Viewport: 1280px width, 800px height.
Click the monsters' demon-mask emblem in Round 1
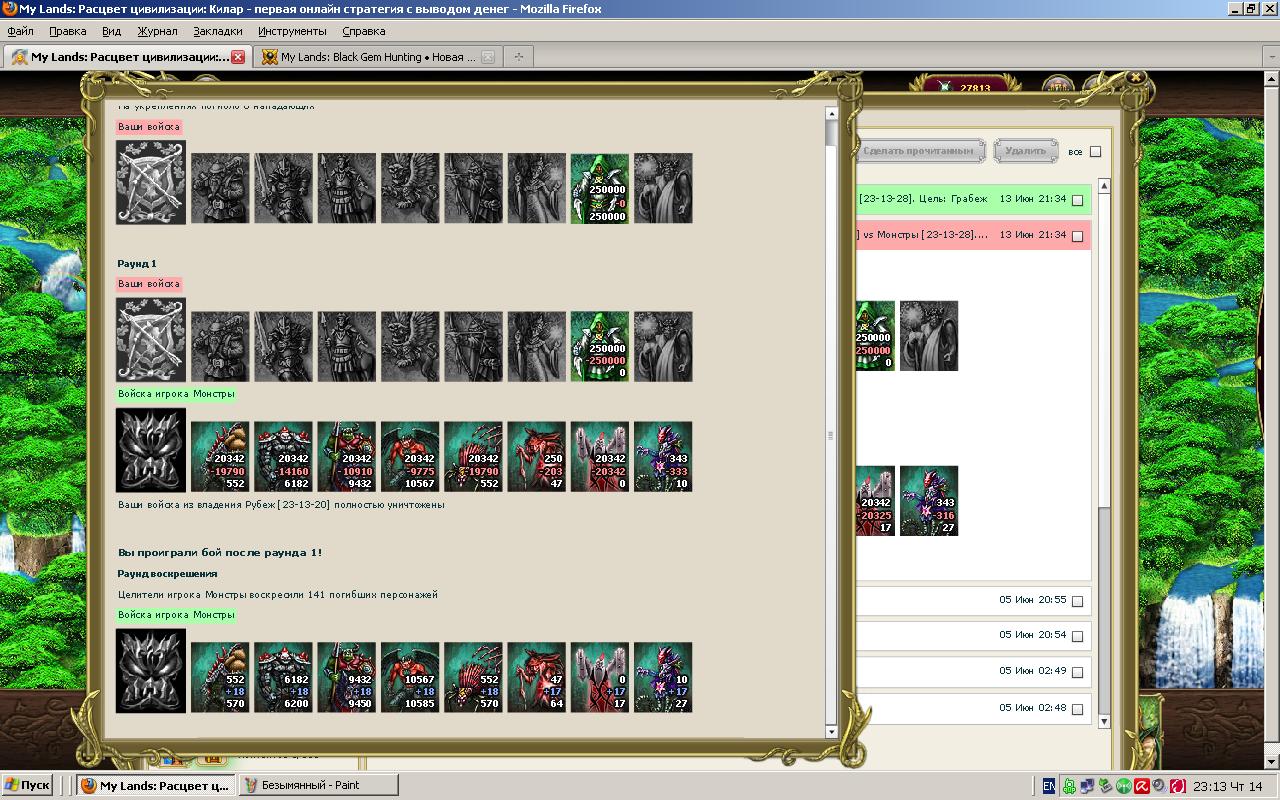click(x=151, y=450)
